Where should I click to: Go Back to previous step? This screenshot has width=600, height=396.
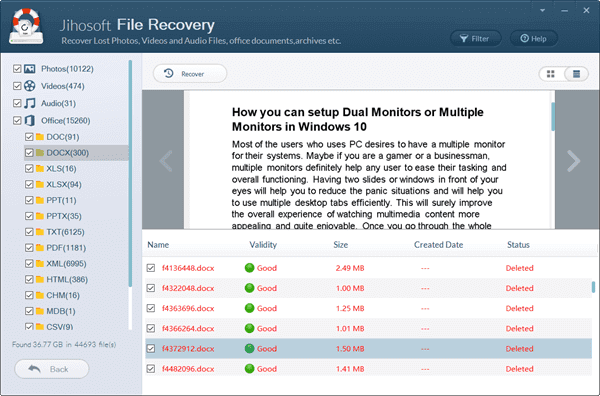pos(52,369)
